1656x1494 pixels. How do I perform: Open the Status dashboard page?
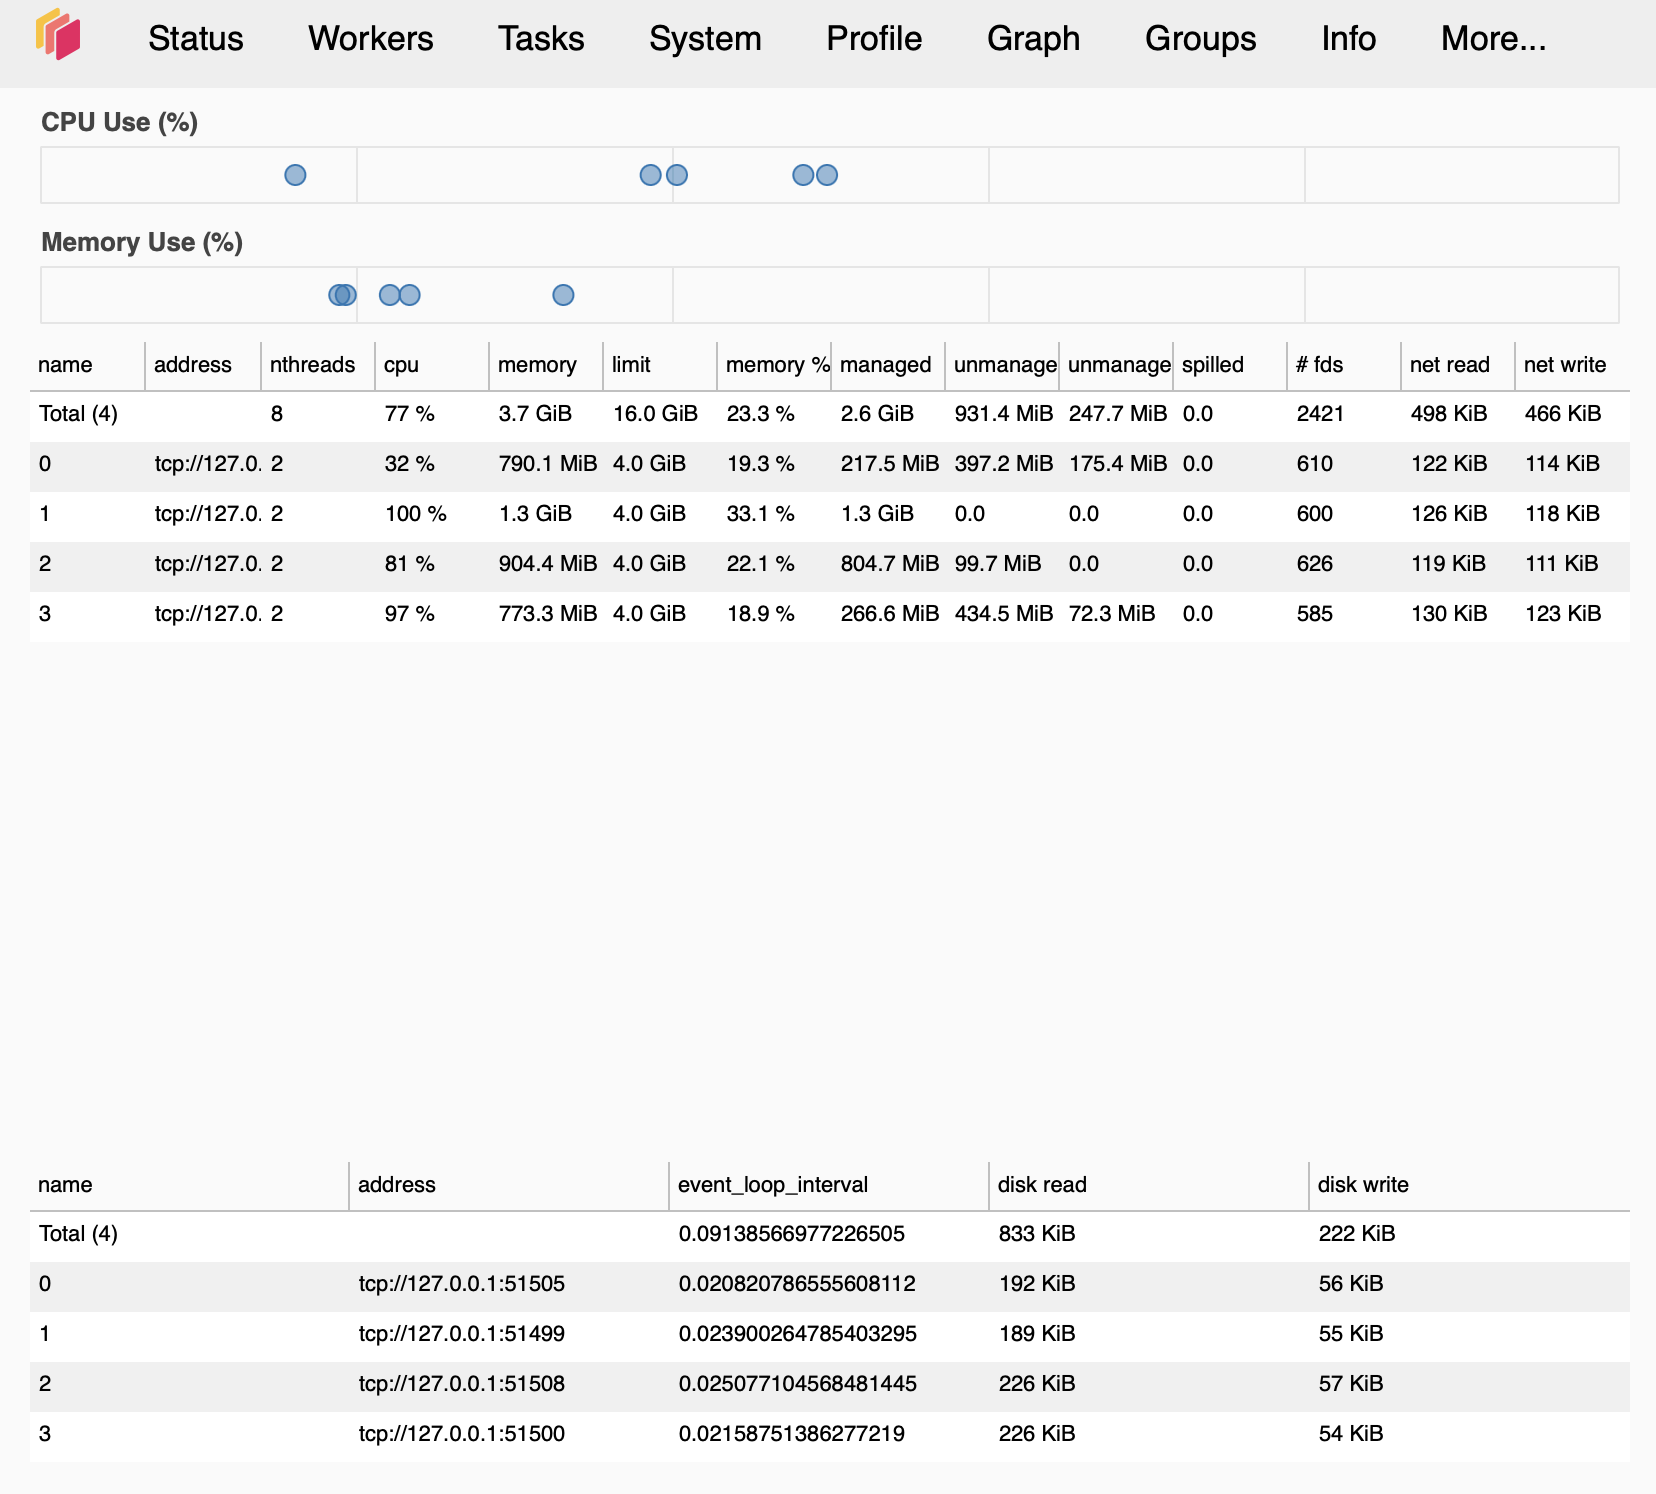tap(194, 39)
